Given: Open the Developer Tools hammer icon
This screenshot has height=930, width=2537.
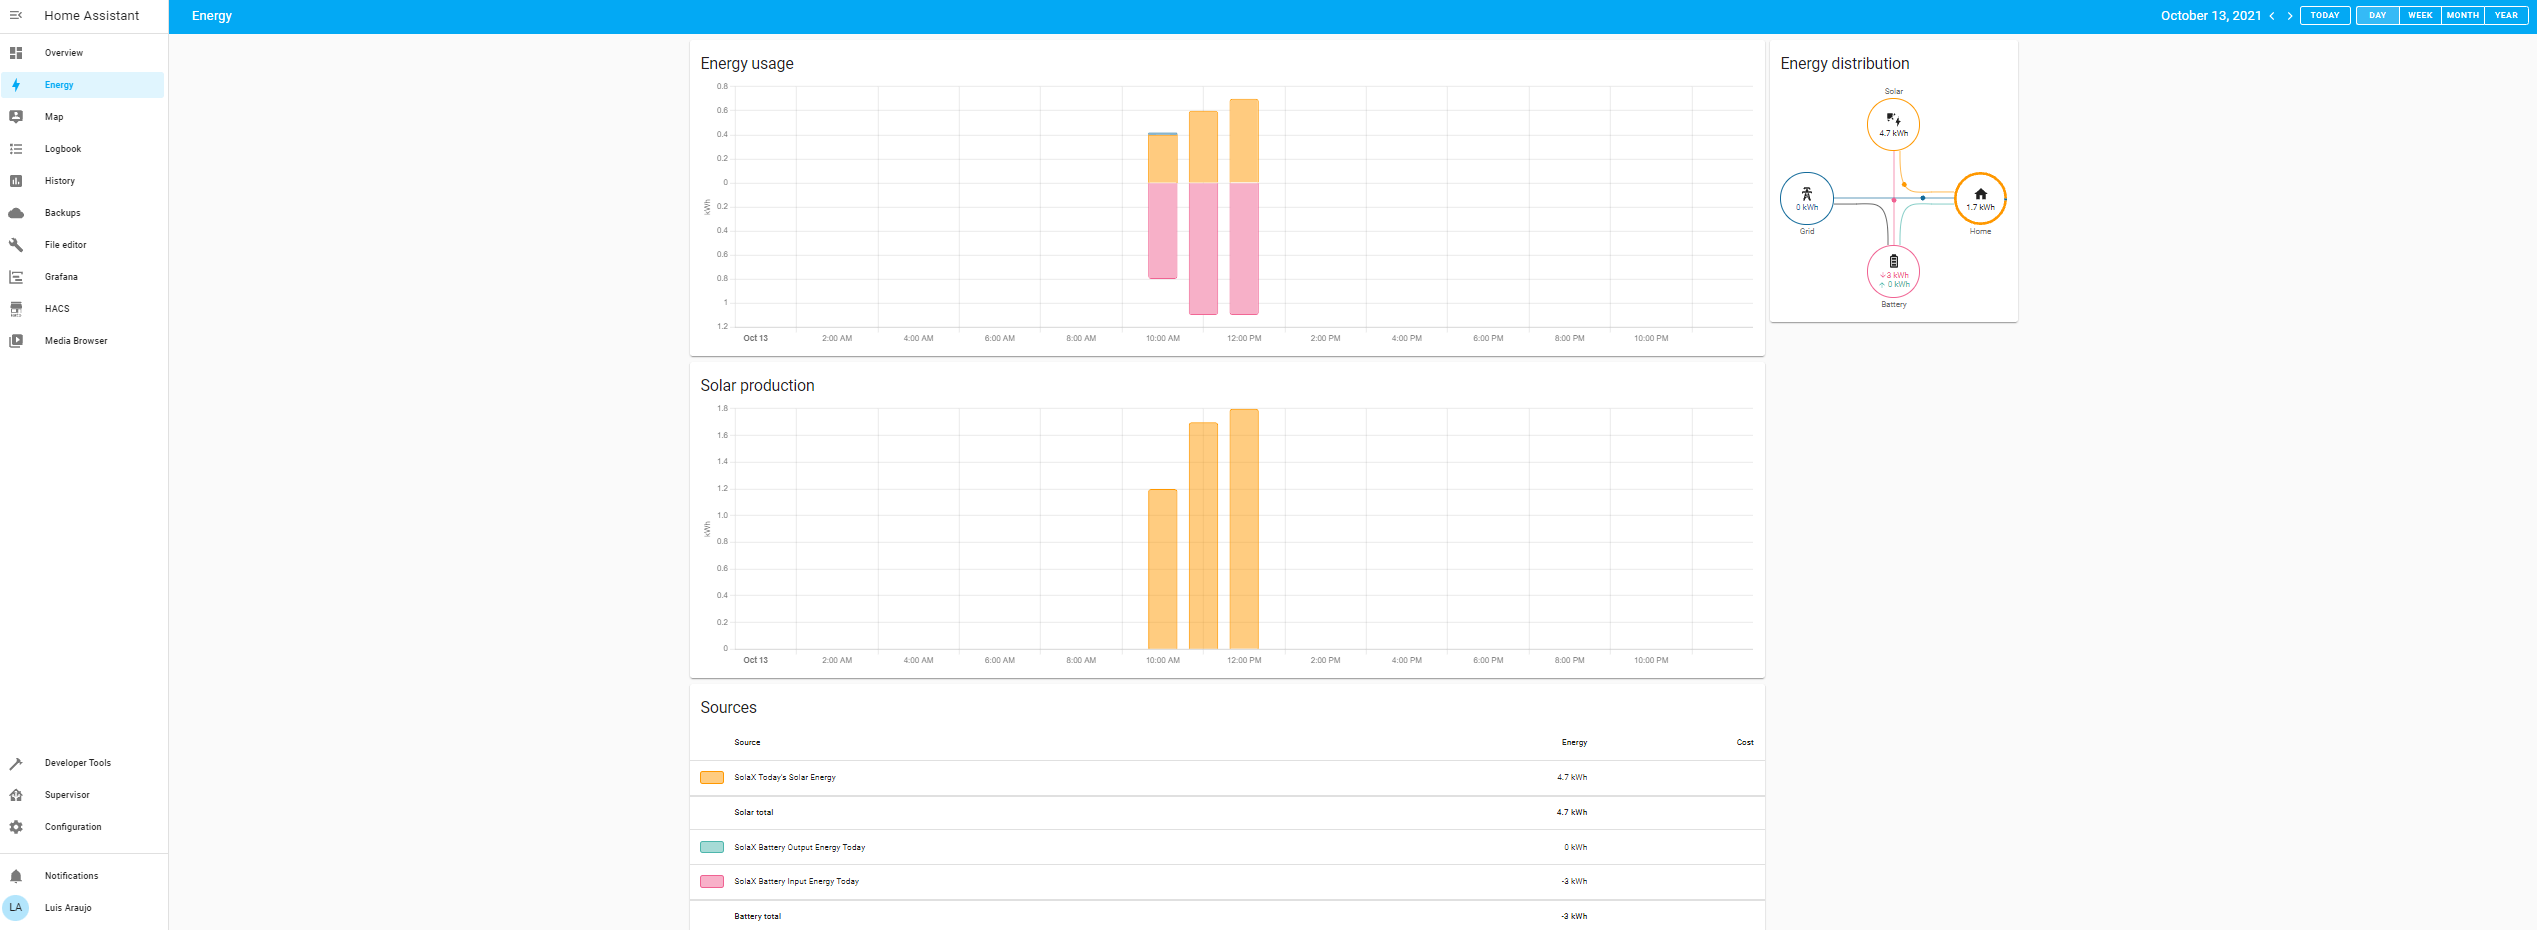Looking at the screenshot, I should tap(16, 763).
